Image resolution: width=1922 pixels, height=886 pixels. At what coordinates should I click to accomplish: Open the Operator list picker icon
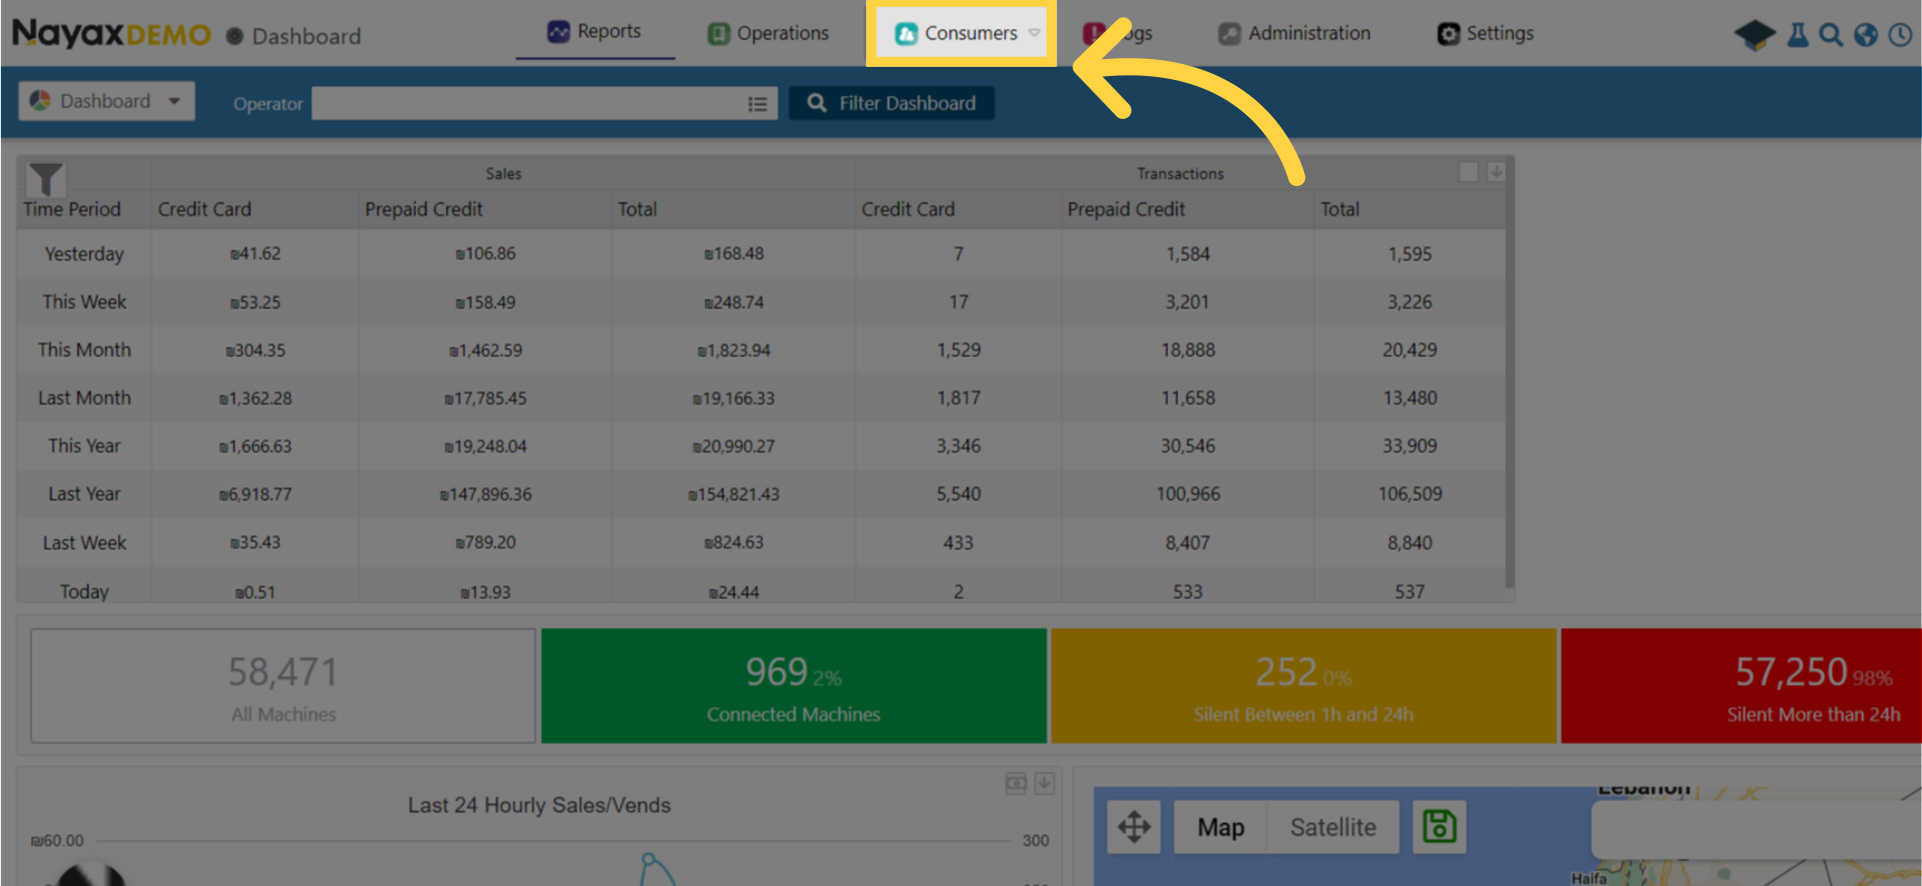tap(758, 104)
